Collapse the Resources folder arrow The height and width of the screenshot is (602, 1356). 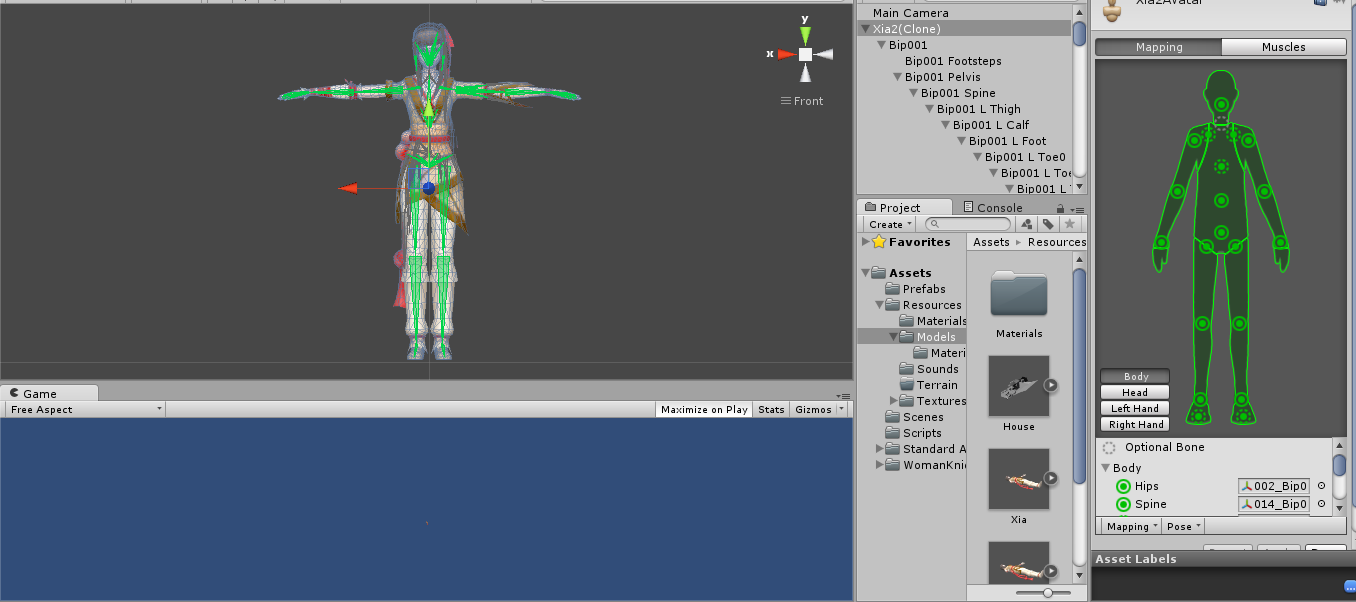879,305
